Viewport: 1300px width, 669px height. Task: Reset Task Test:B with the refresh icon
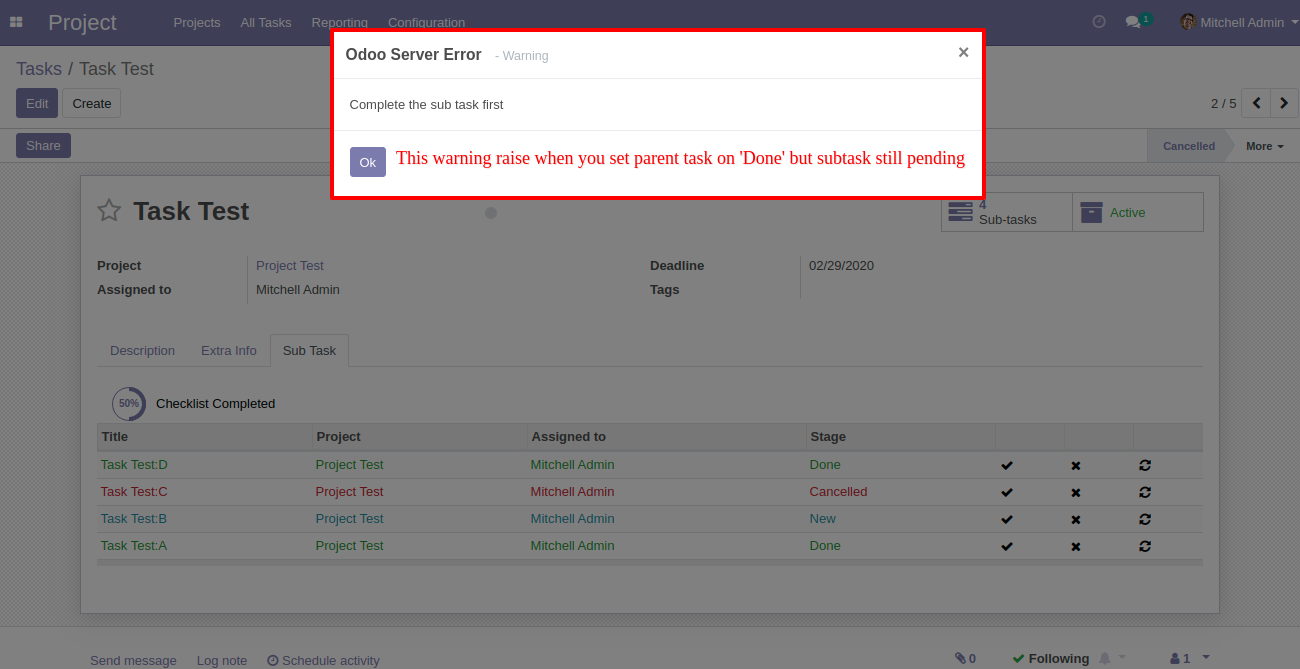1145,519
